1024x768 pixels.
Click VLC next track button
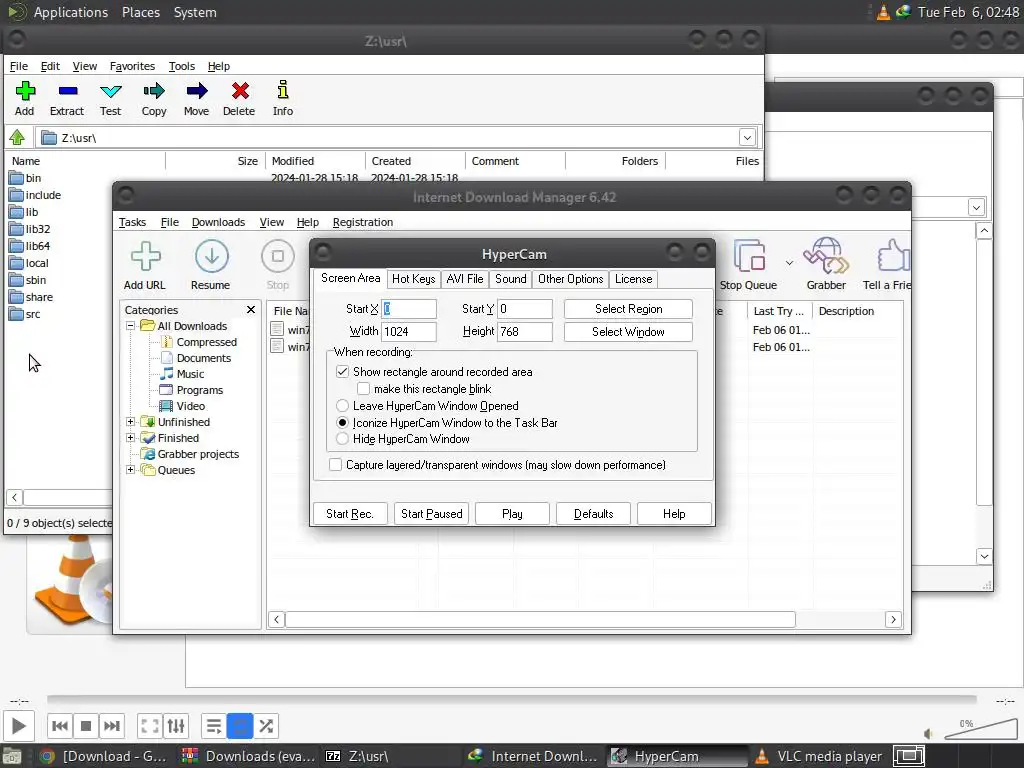[112, 726]
